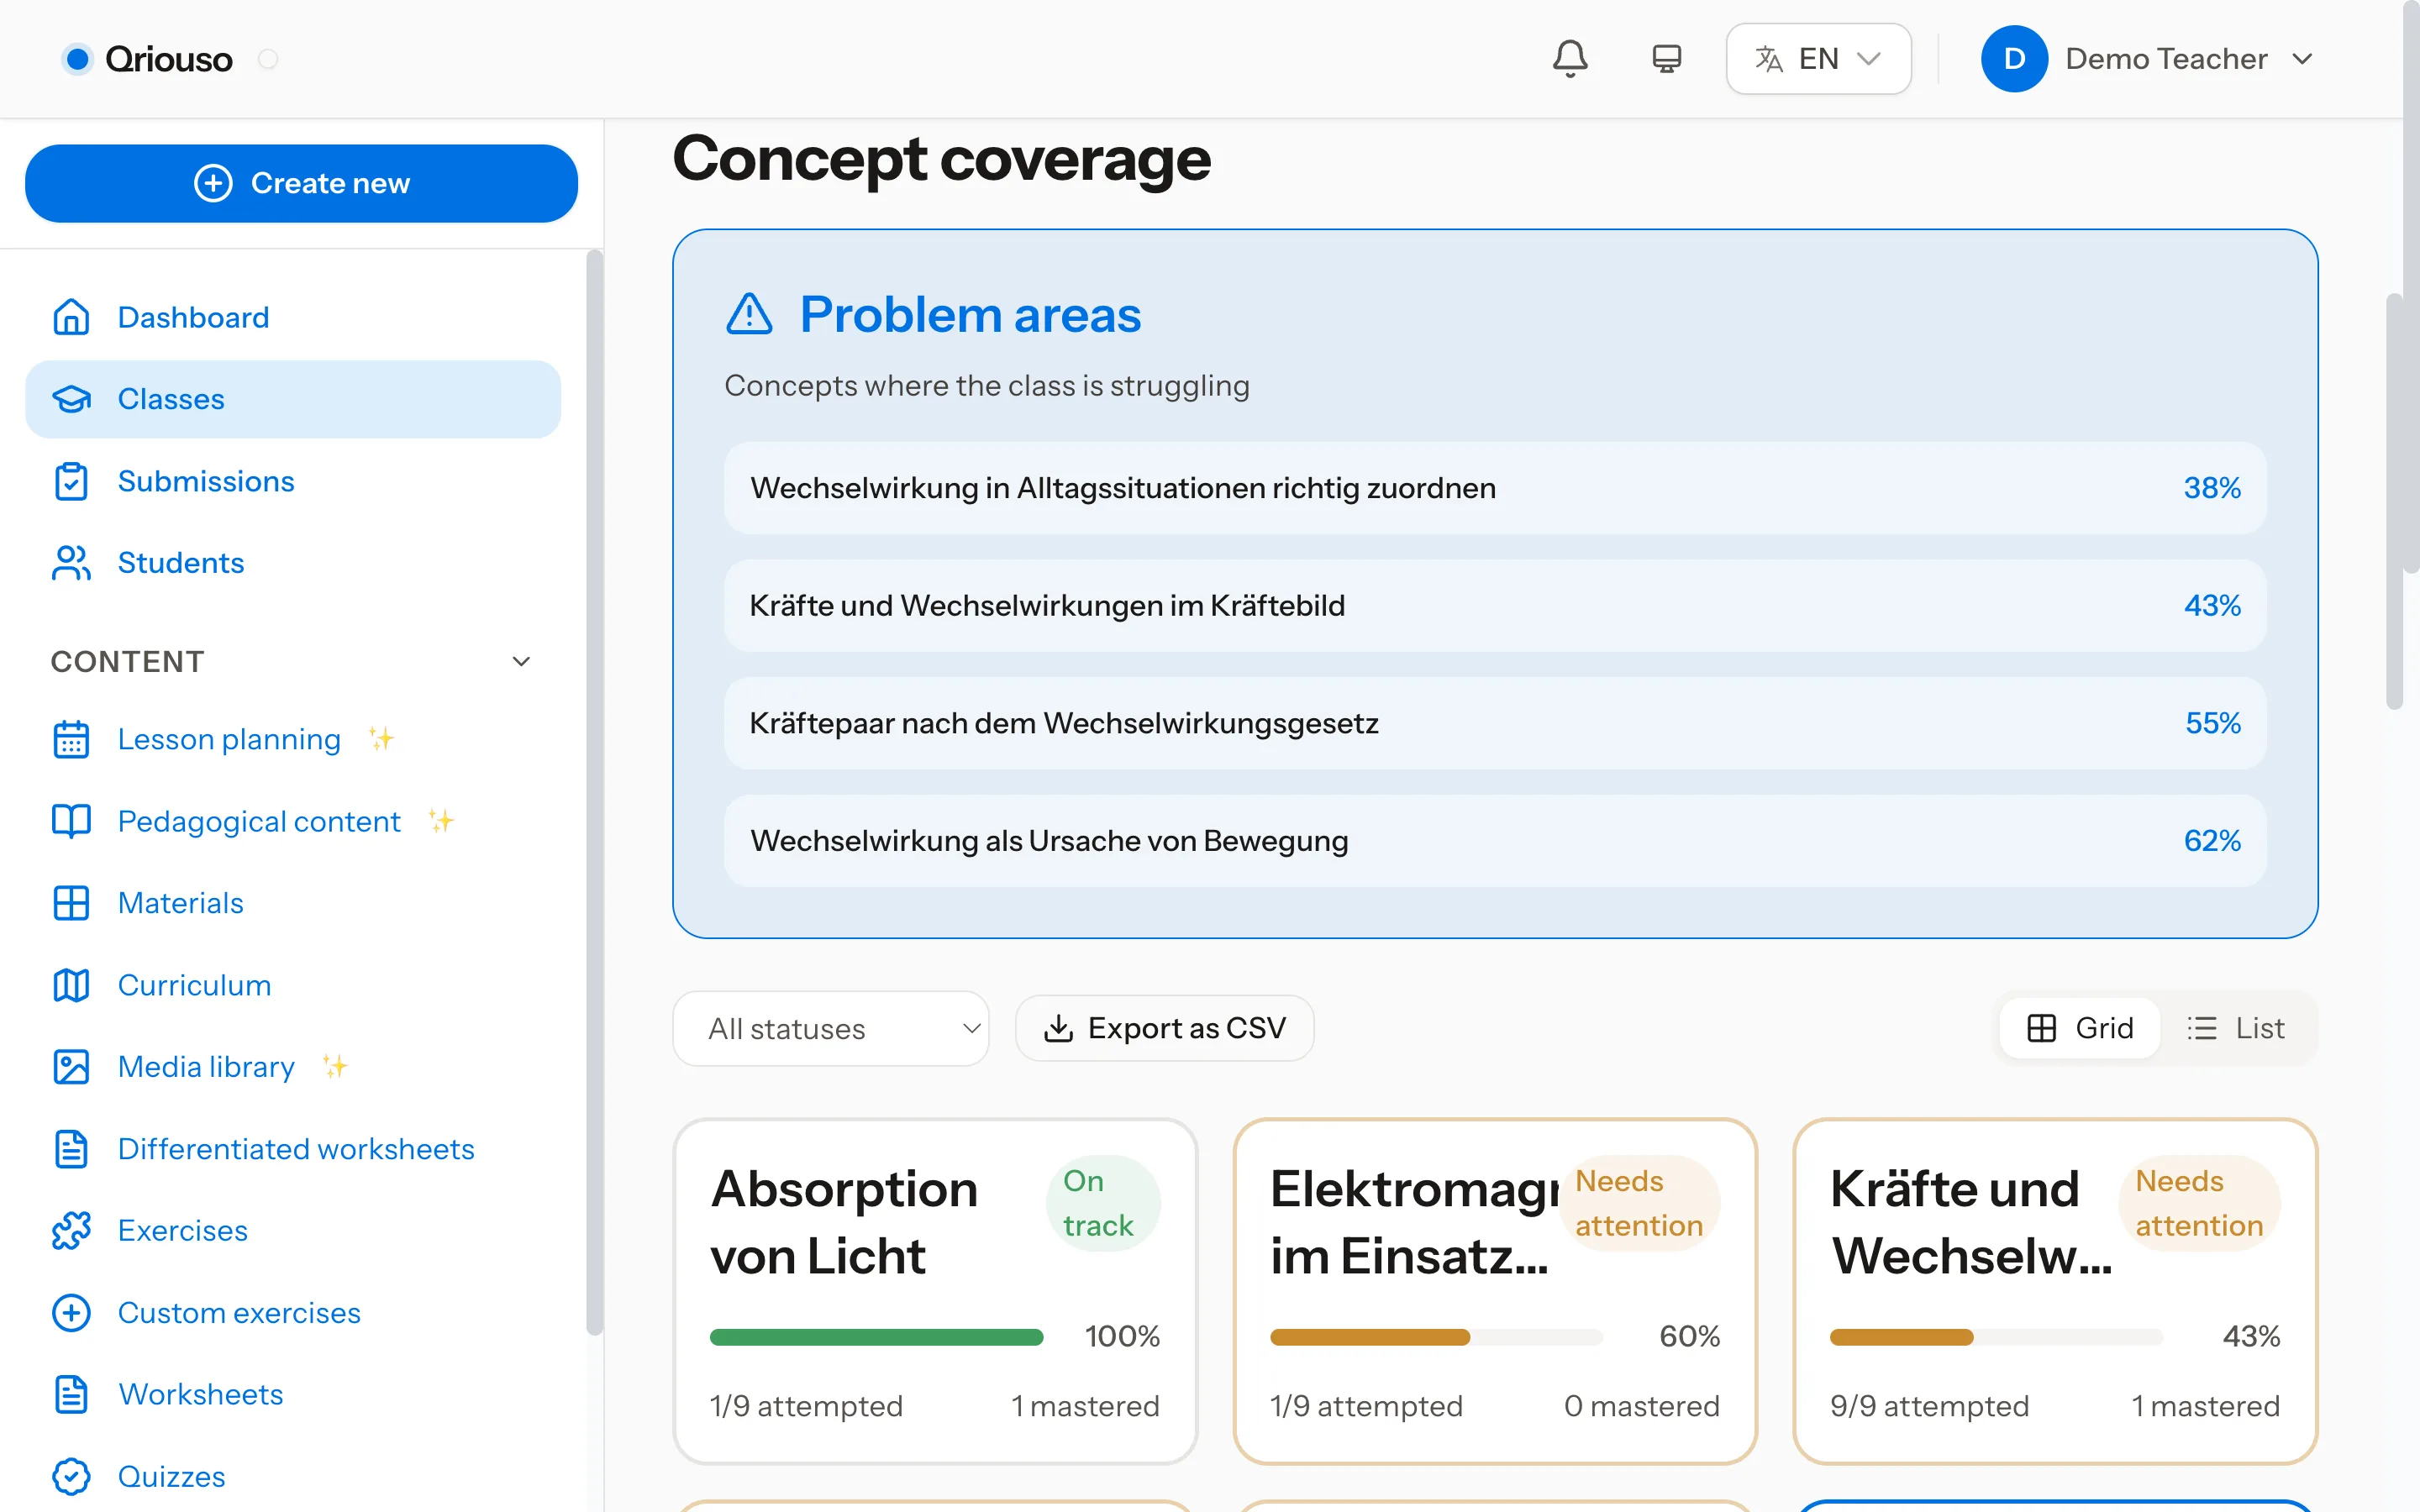Image resolution: width=2420 pixels, height=1512 pixels.
Task: Click the sparkle icon beside Media library
Action: tap(335, 1066)
